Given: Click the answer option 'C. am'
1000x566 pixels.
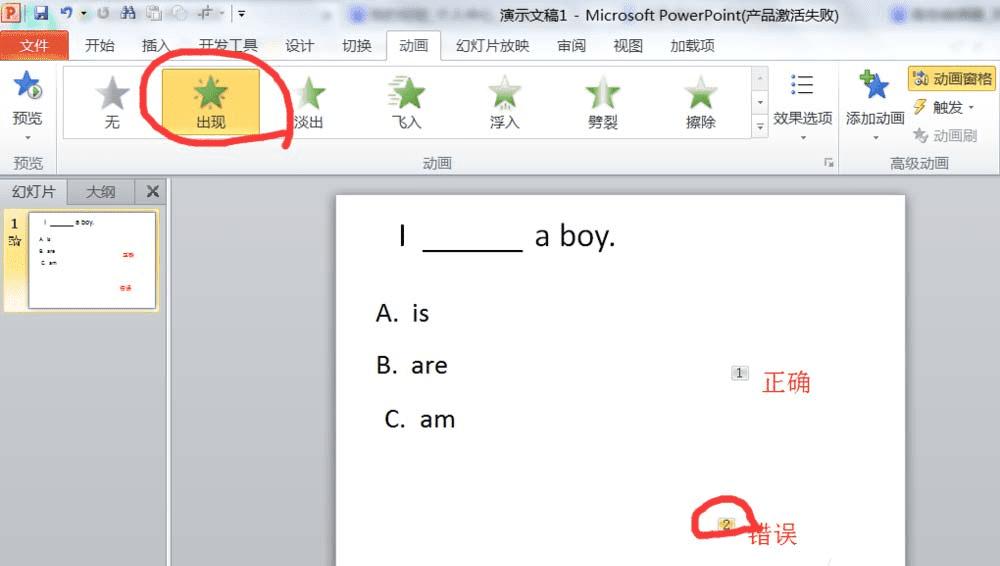Looking at the screenshot, I should (x=420, y=419).
